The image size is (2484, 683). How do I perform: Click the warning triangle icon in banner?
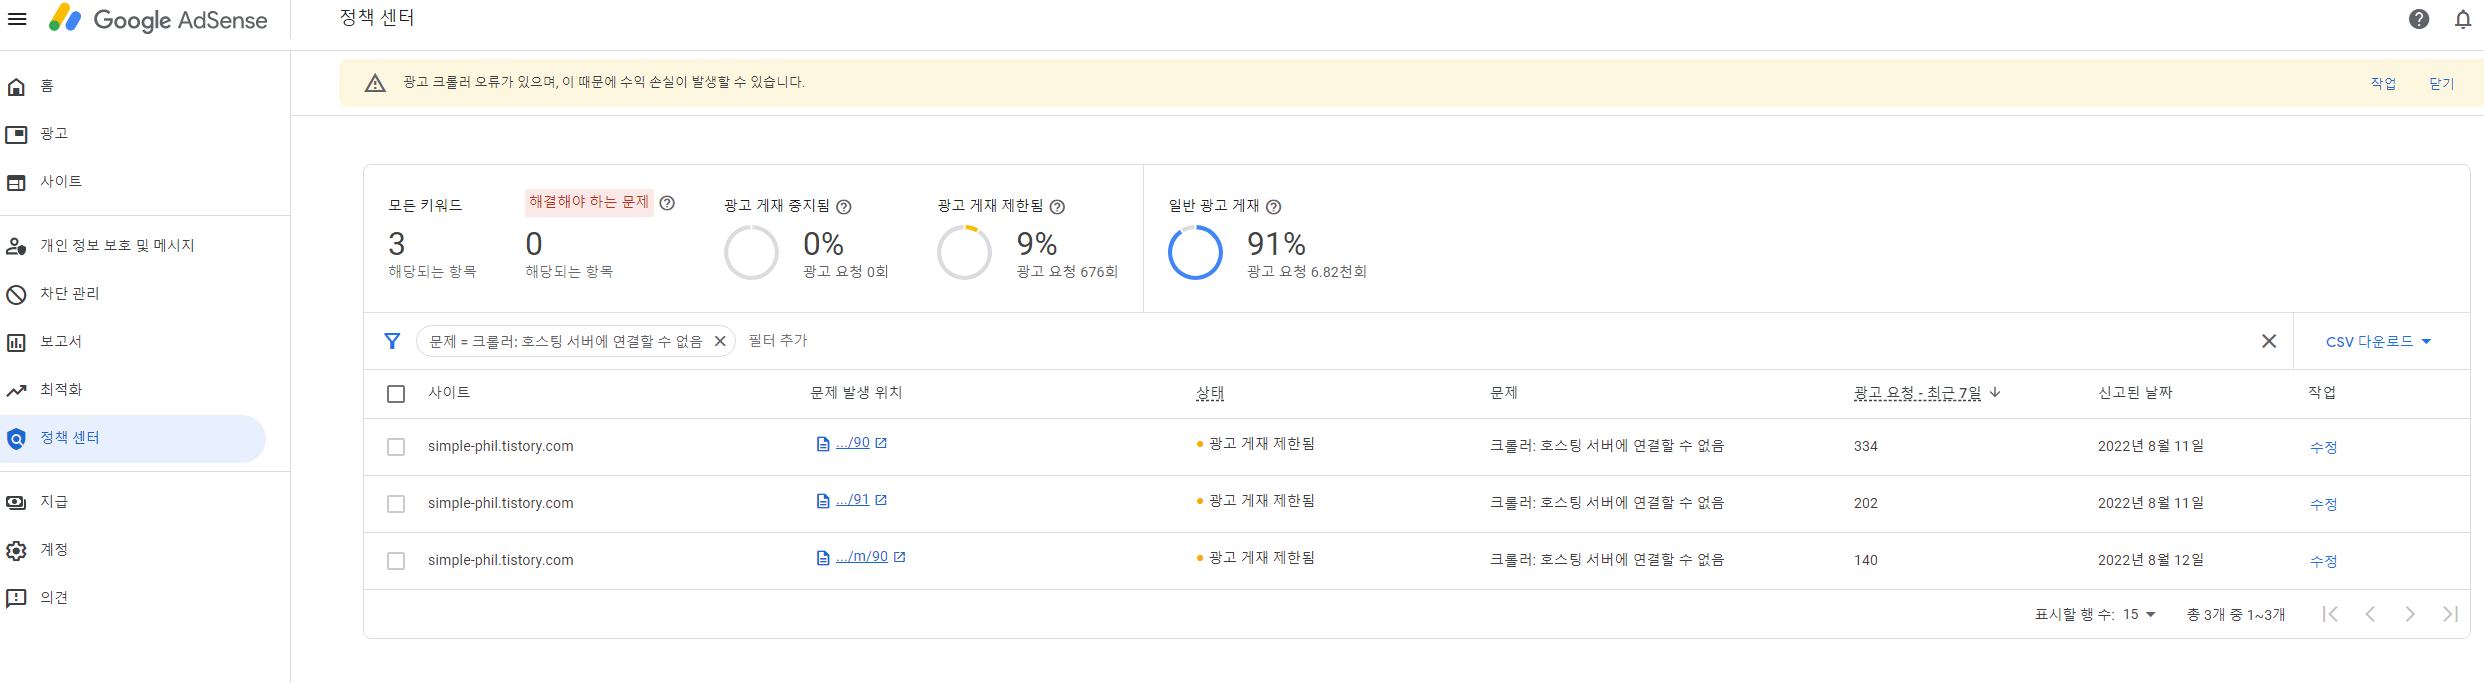(375, 83)
